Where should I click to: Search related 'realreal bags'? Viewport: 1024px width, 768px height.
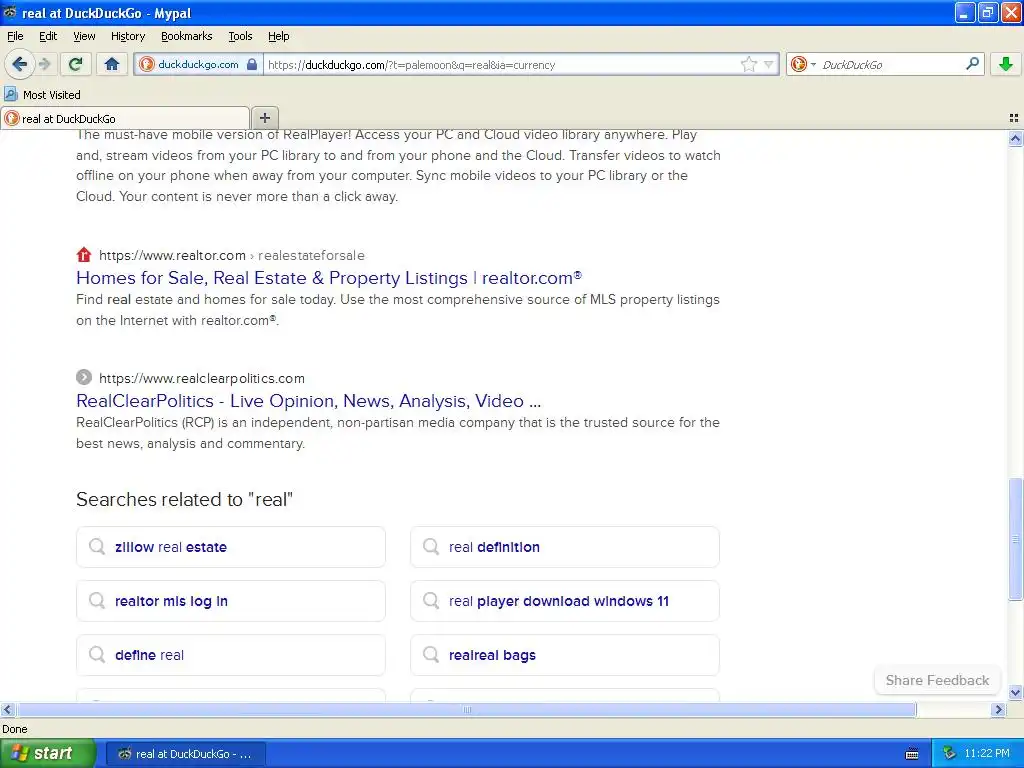click(564, 655)
